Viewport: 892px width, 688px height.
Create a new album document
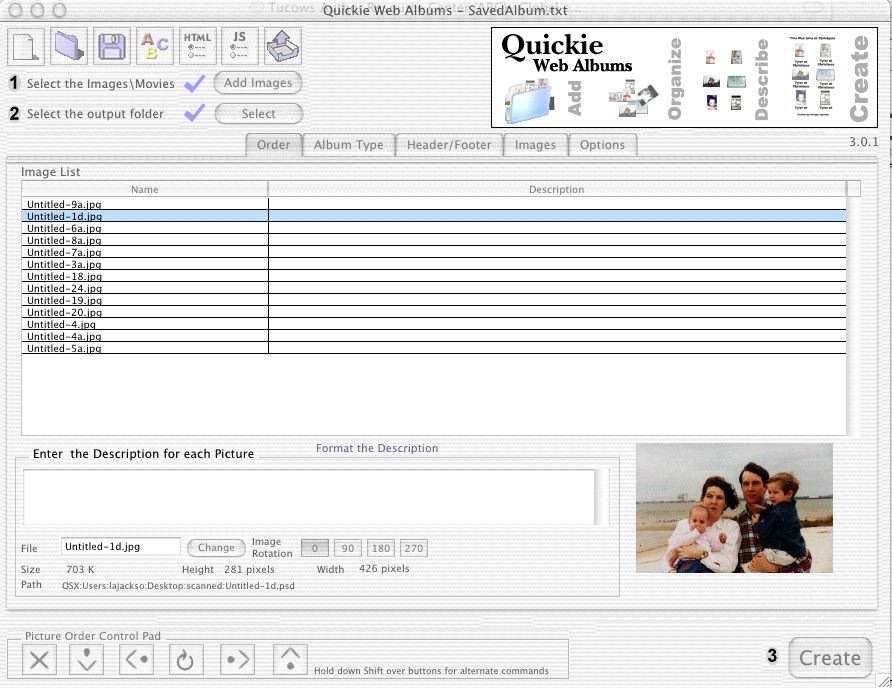24,45
